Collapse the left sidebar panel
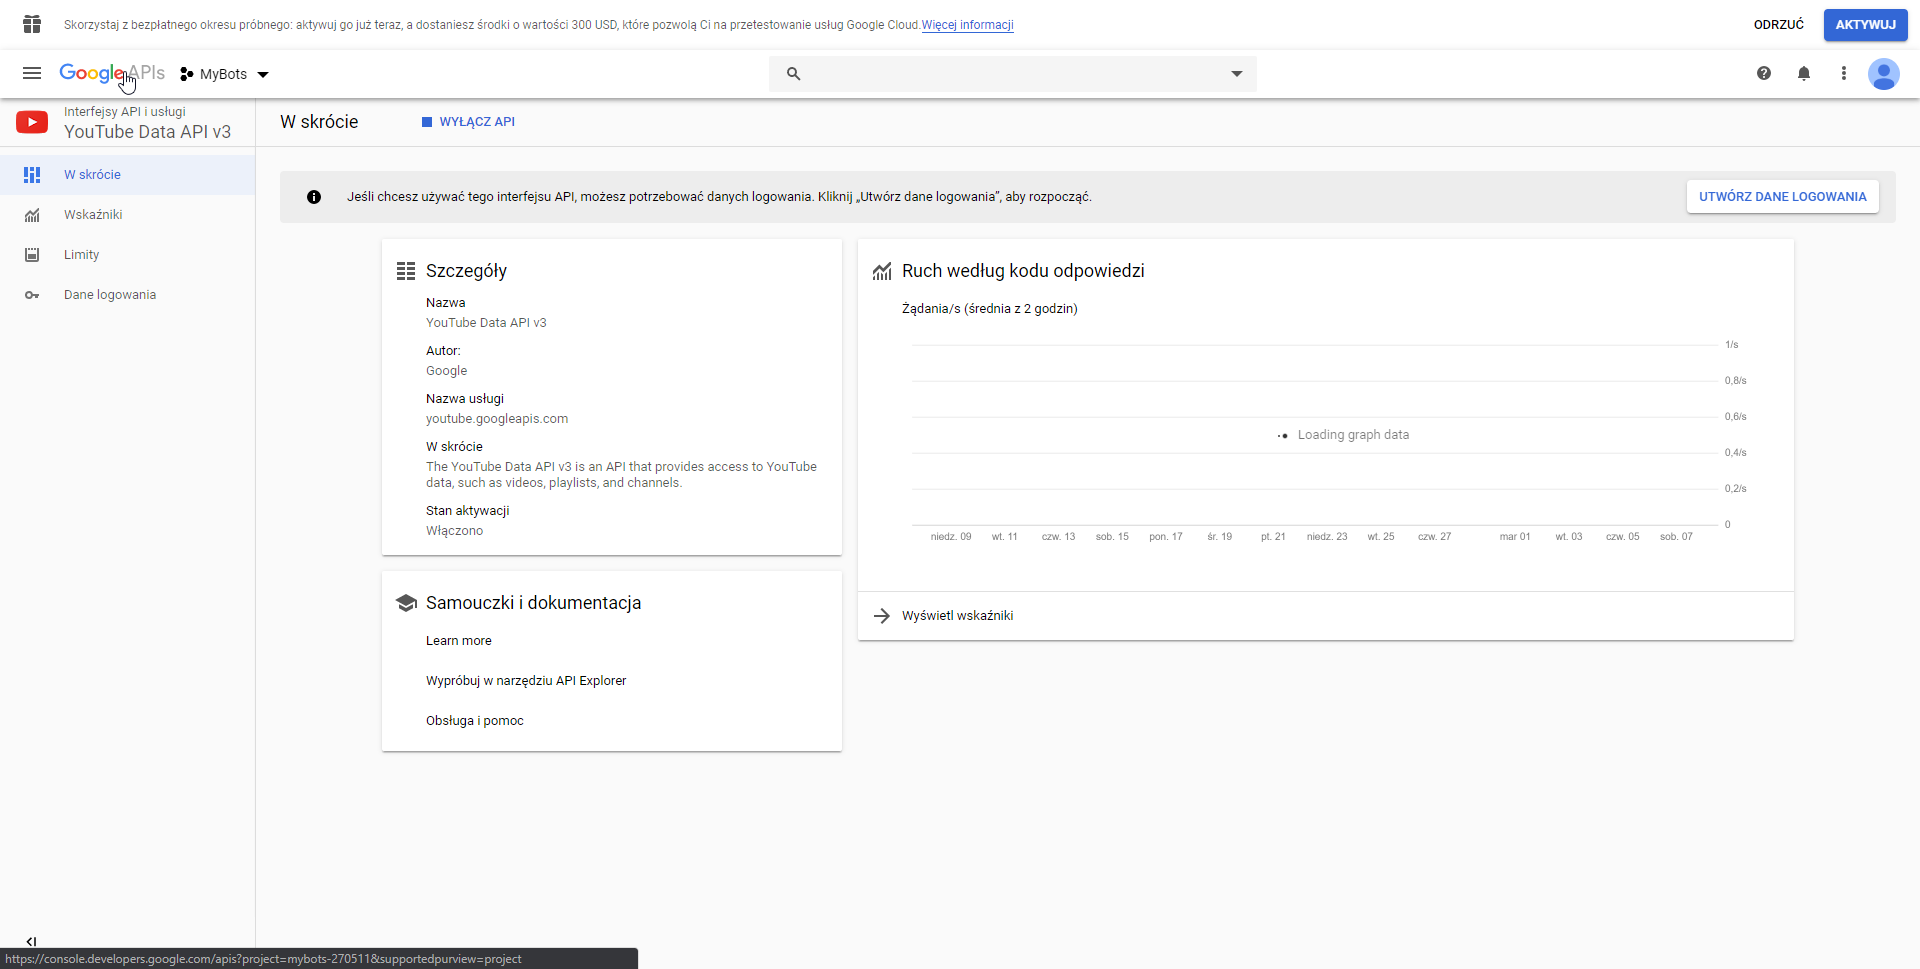The width and height of the screenshot is (1920, 969). pyautogui.click(x=31, y=941)
